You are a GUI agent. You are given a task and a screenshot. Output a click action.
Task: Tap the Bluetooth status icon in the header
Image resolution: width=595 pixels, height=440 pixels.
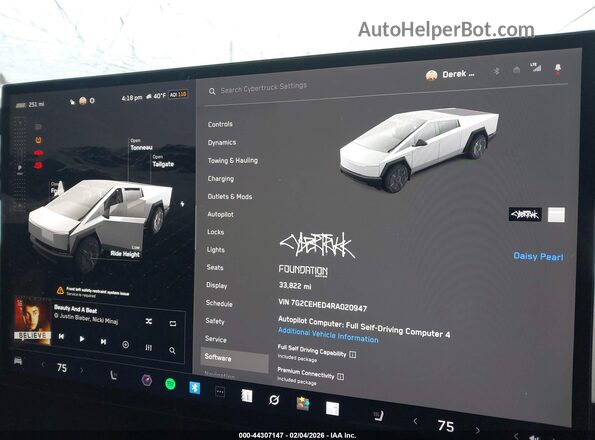[496, 71]
